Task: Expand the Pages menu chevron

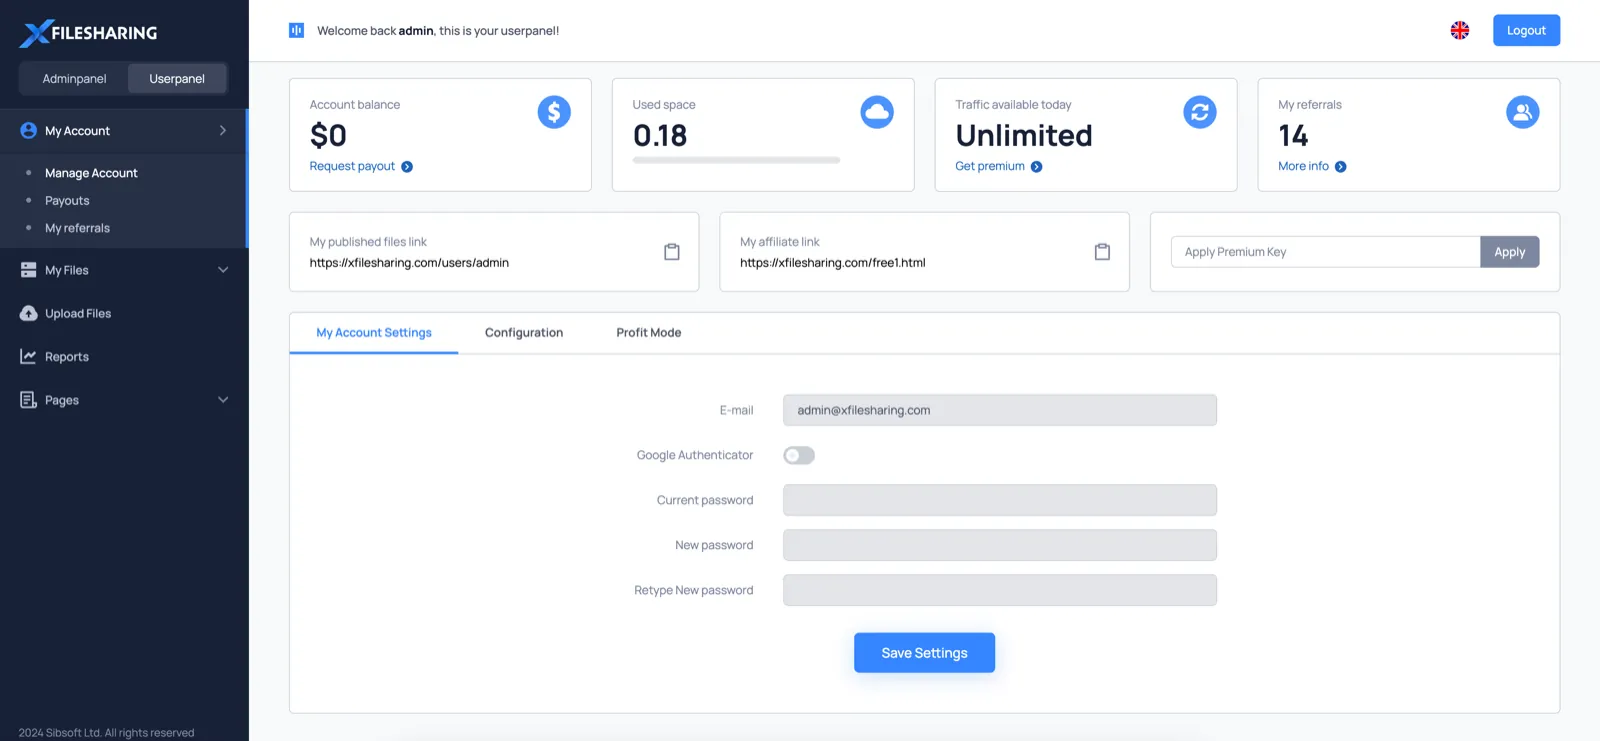Action: (x=223, y=400)
